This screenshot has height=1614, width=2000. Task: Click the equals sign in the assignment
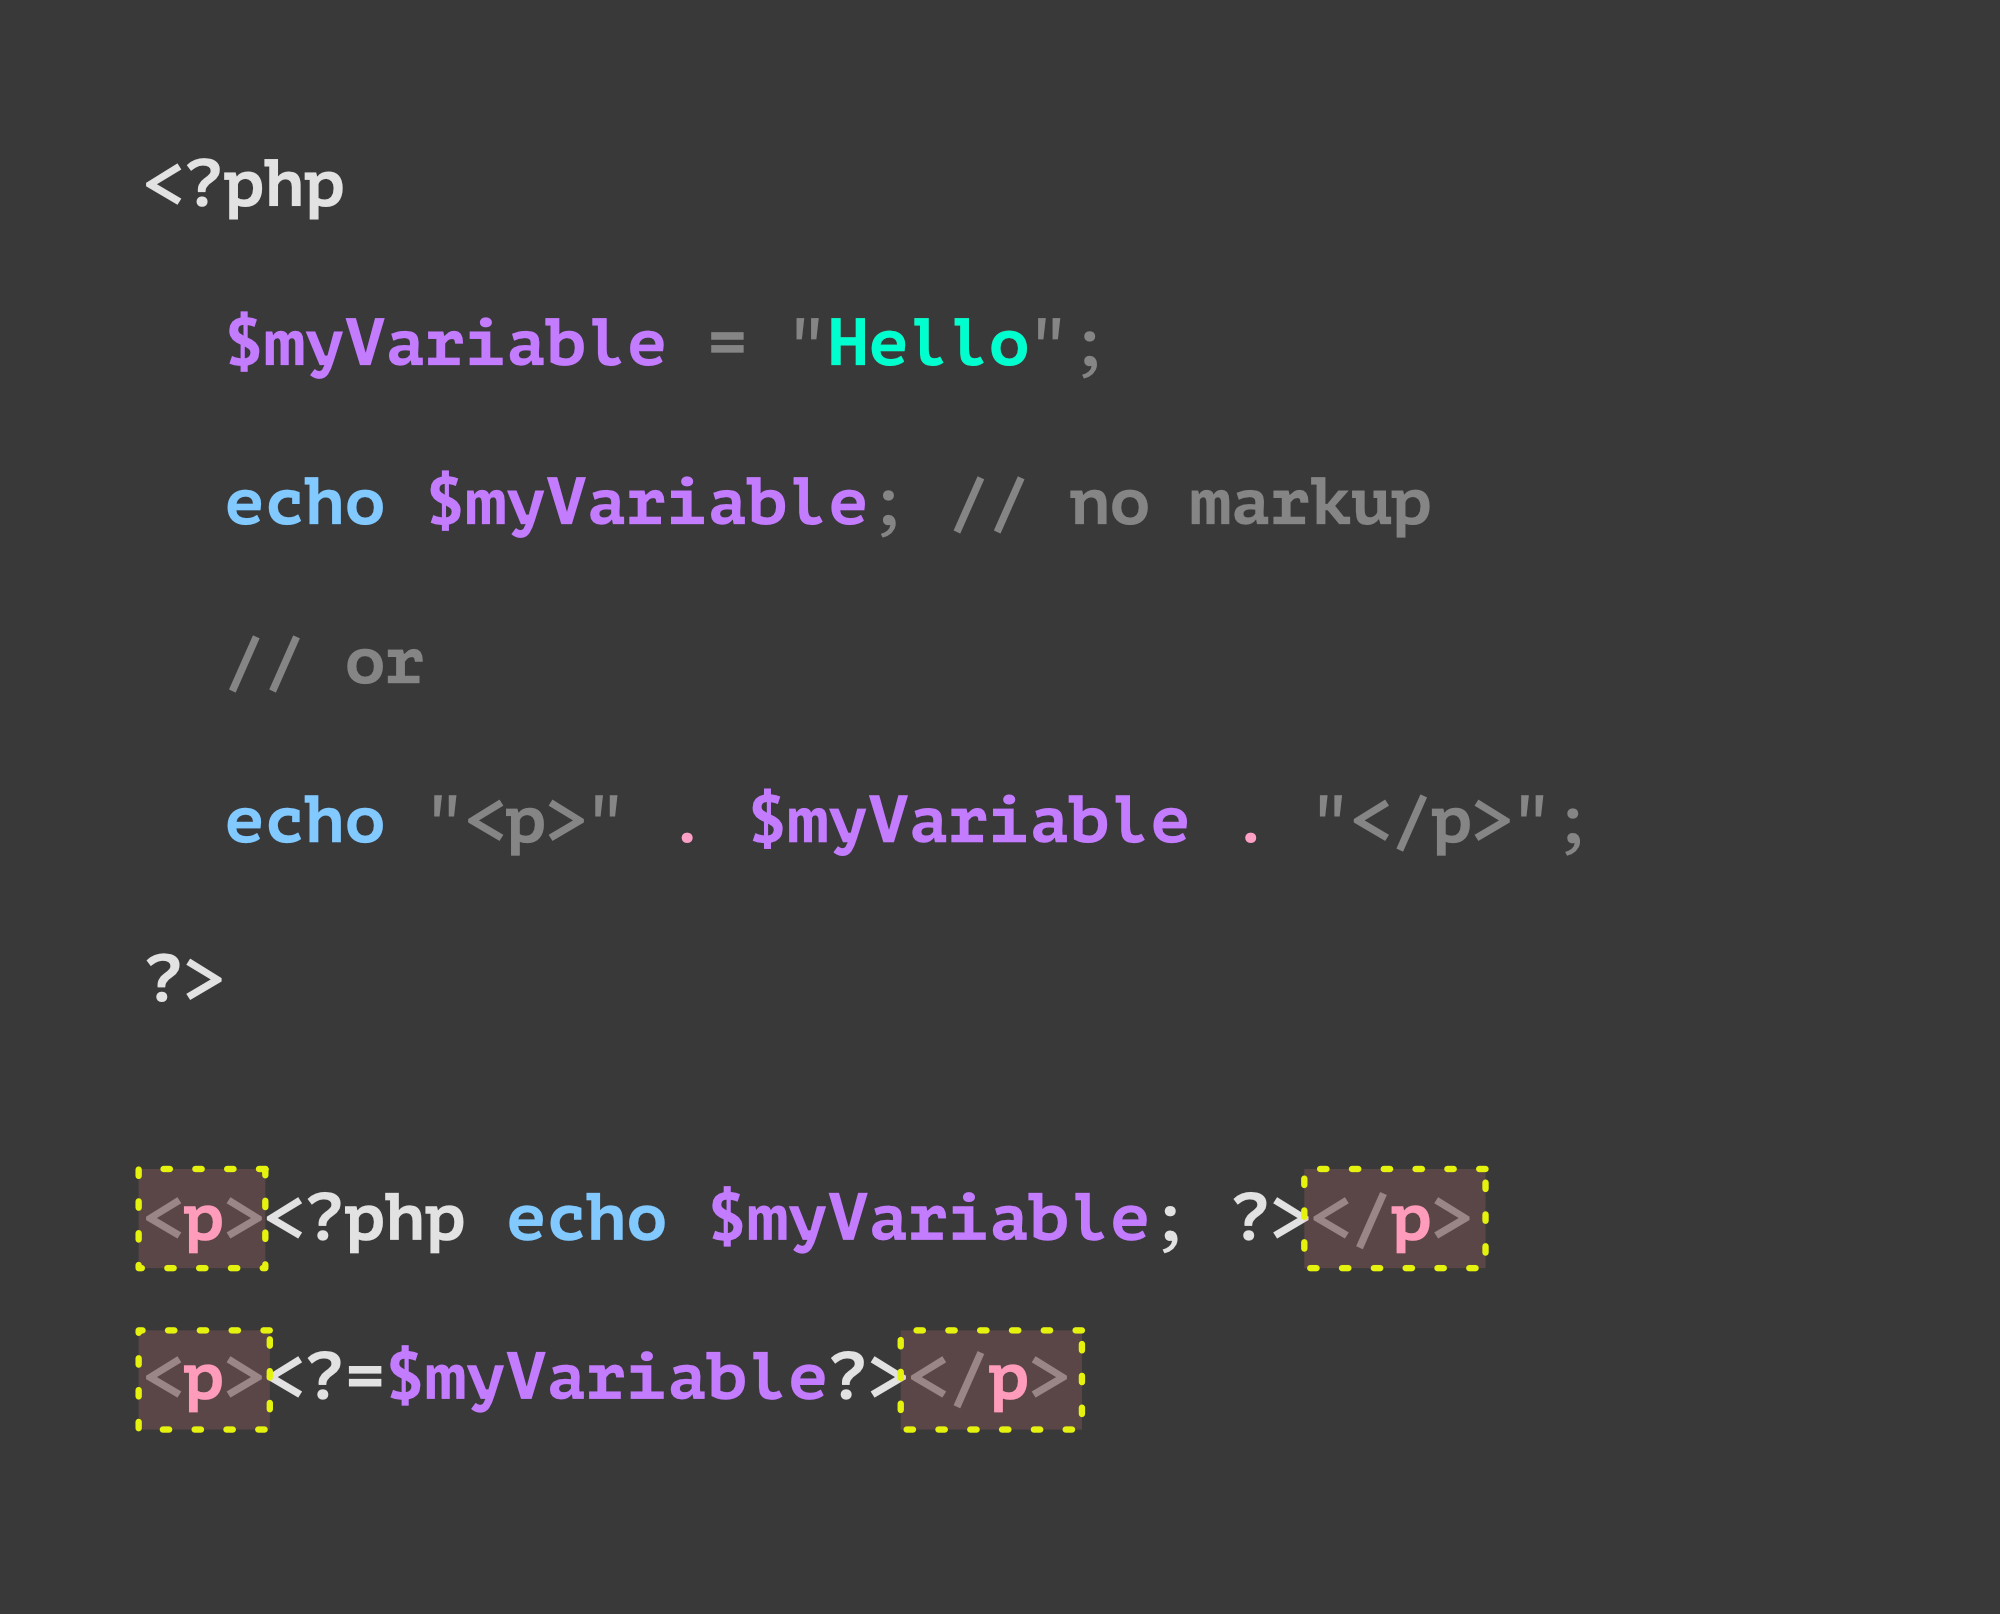click(x=727, y=344)
